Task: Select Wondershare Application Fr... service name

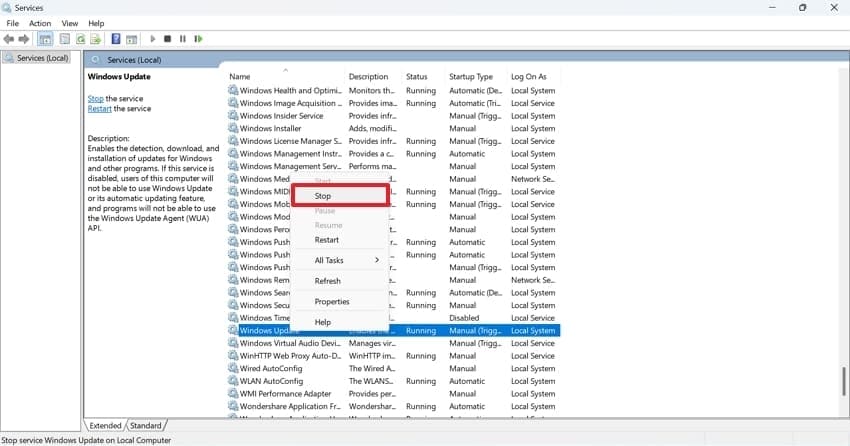Action: (291, 406)
